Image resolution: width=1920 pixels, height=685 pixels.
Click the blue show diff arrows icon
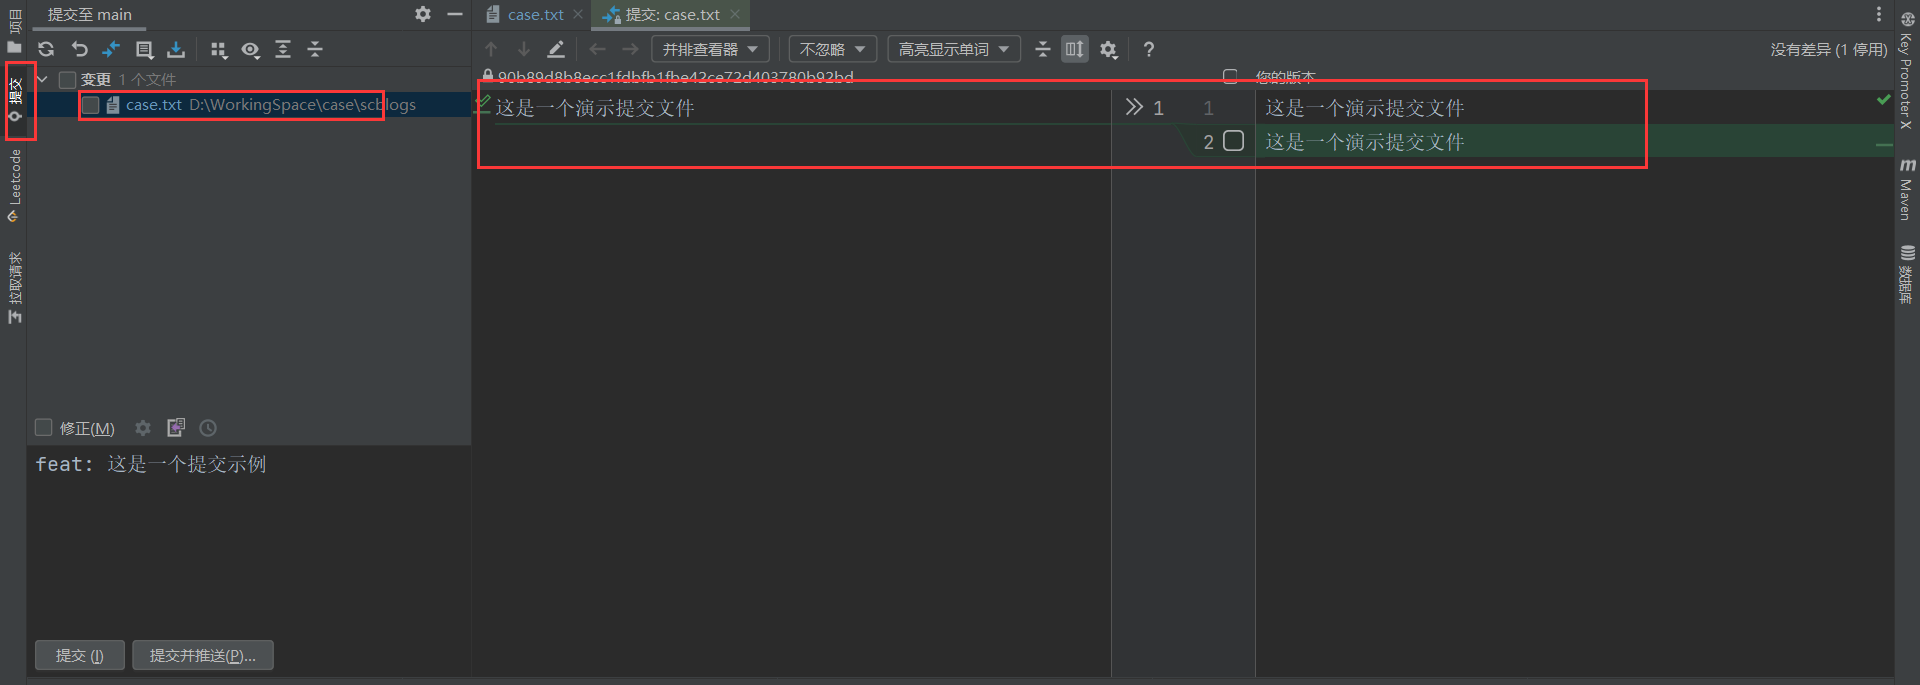(111, 49)
